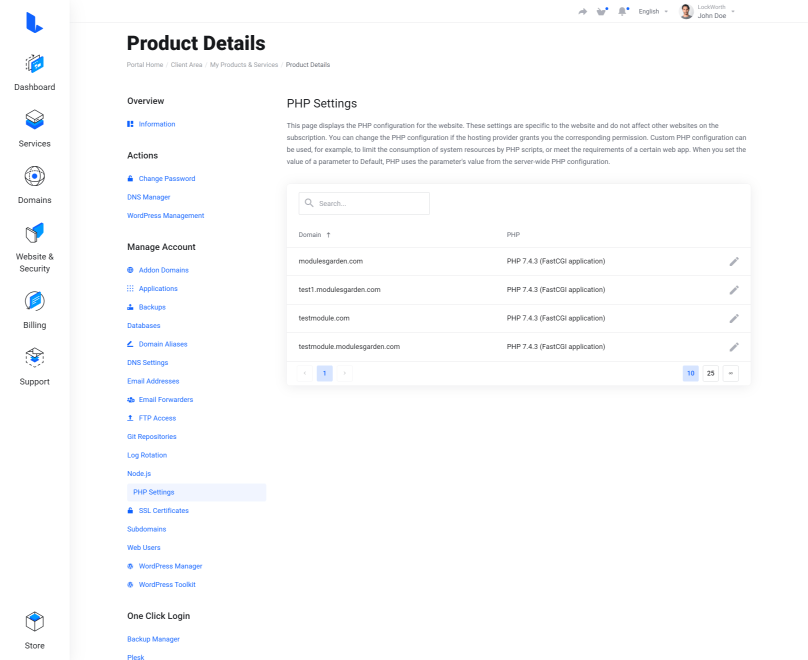Click the Information icon in Overview
Screen dimensions: 808x660
click(x=130, y=124)
